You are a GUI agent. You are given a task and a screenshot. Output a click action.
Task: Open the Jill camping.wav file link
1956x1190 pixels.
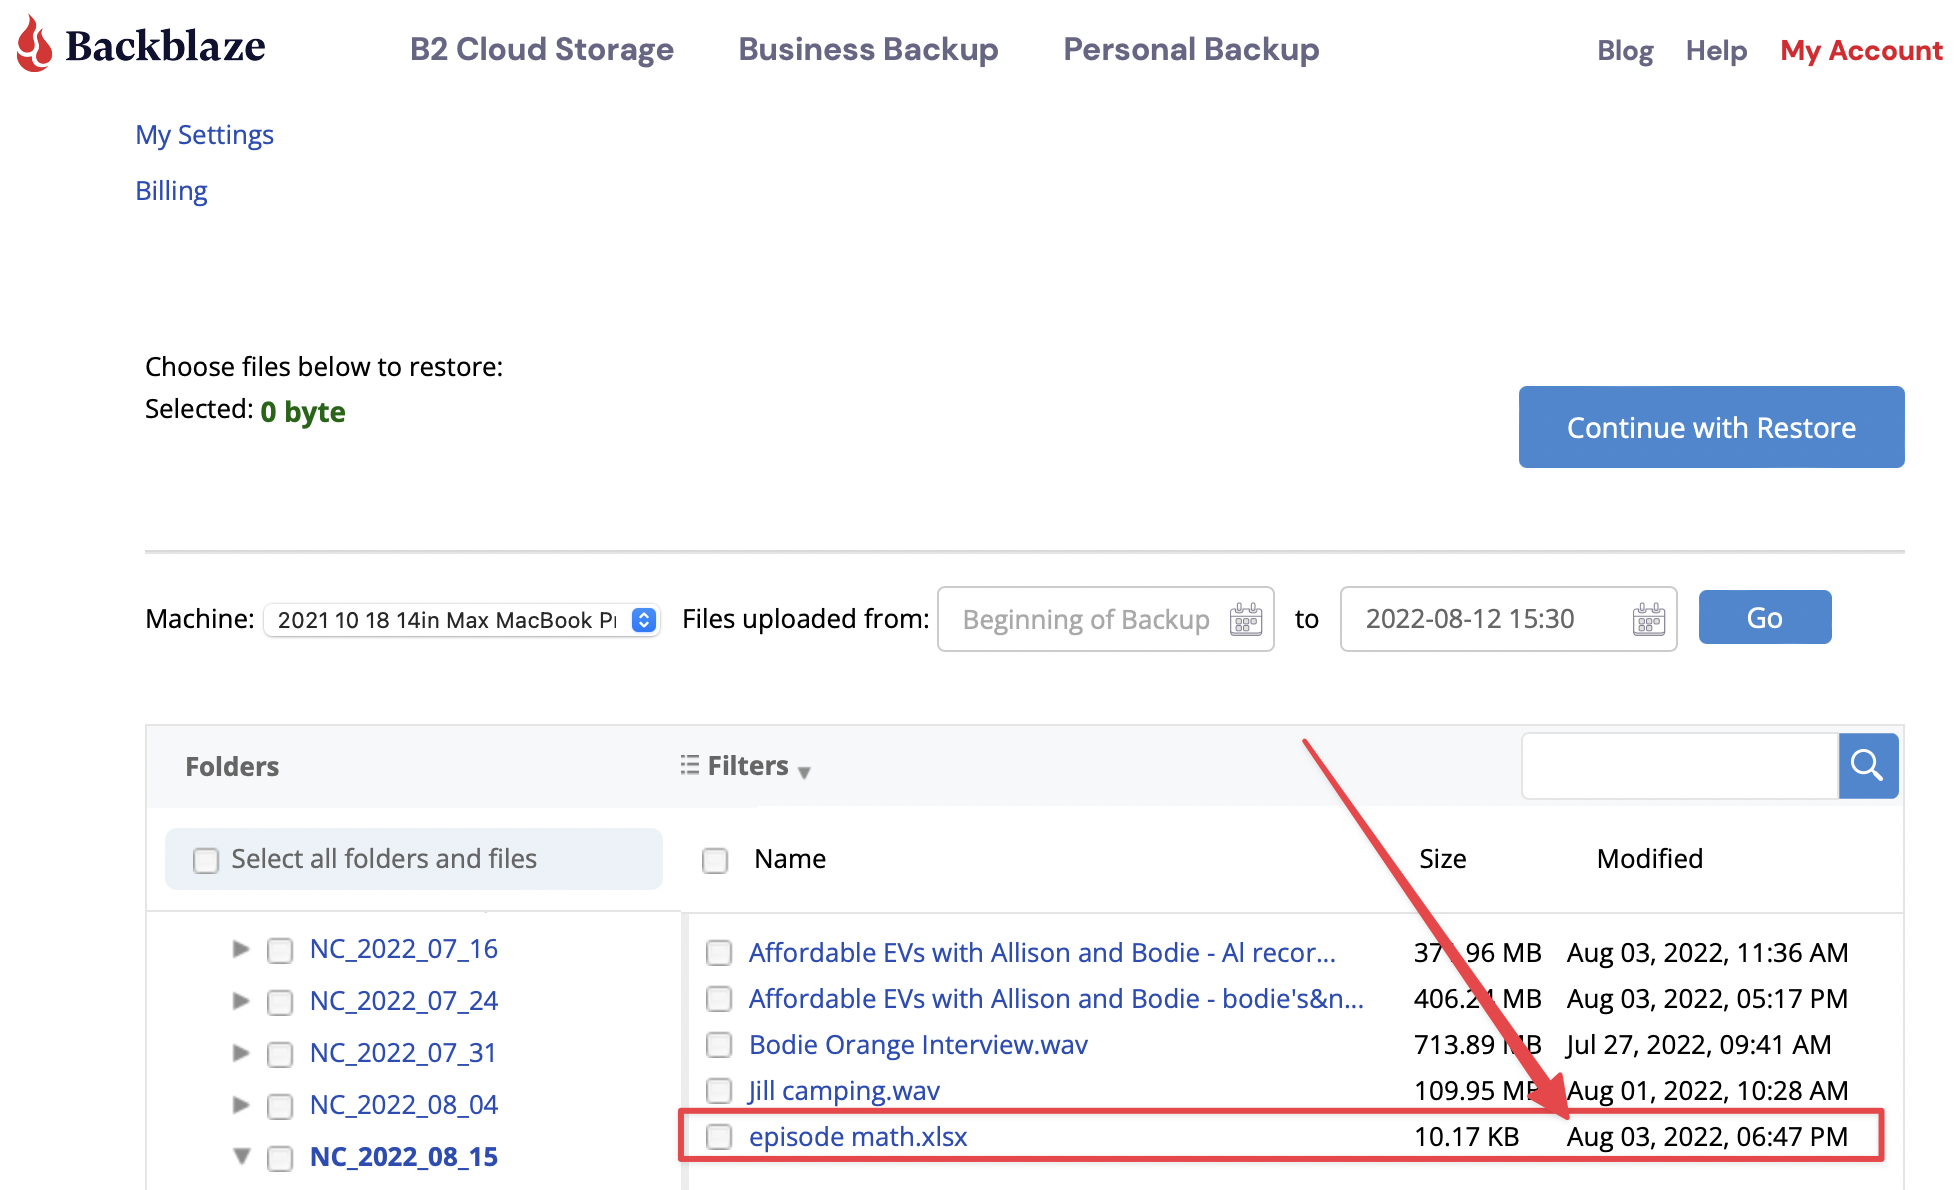(844, 1091)
